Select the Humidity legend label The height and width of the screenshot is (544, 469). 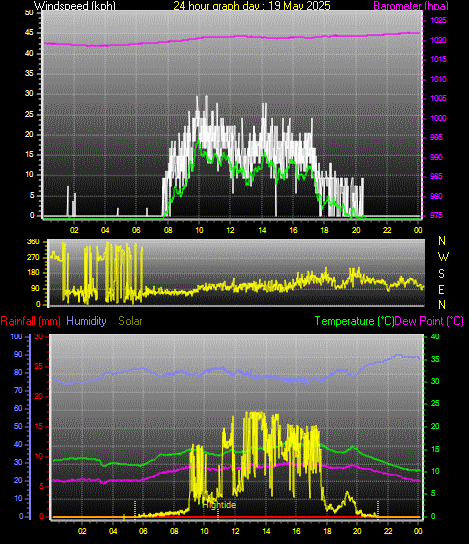click(x=86, y=321)
